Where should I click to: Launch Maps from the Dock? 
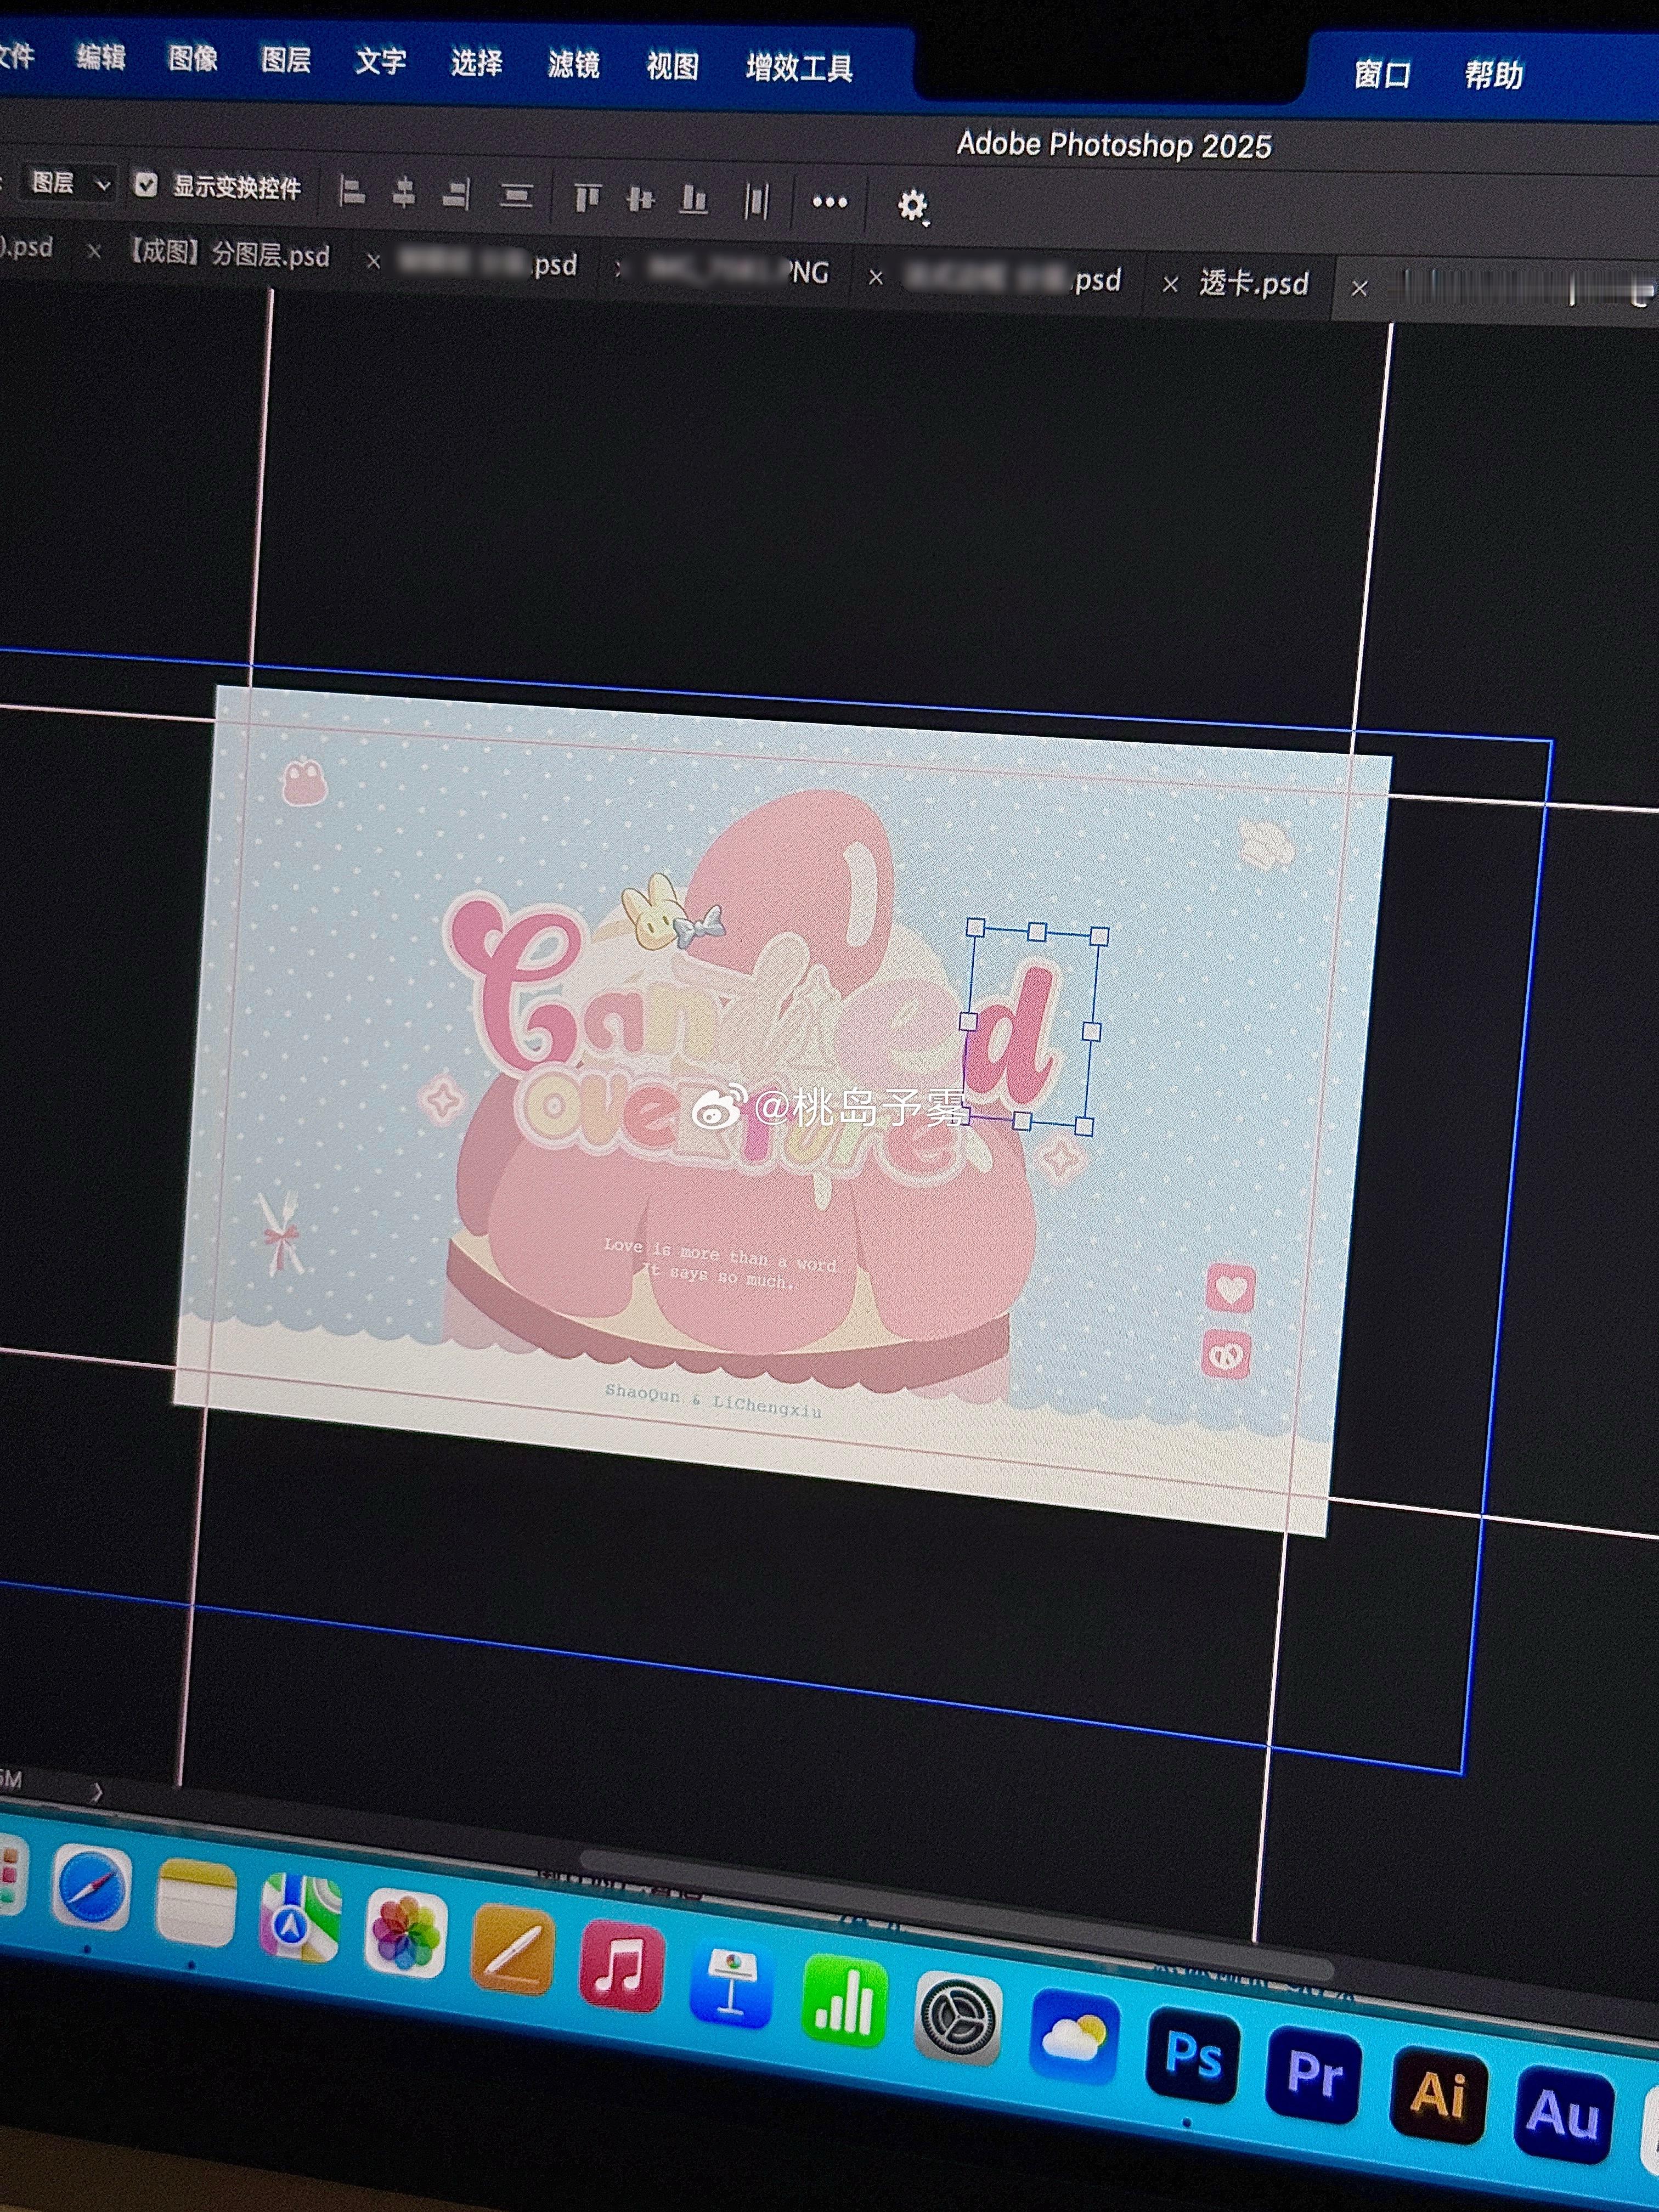(300, 1918)
